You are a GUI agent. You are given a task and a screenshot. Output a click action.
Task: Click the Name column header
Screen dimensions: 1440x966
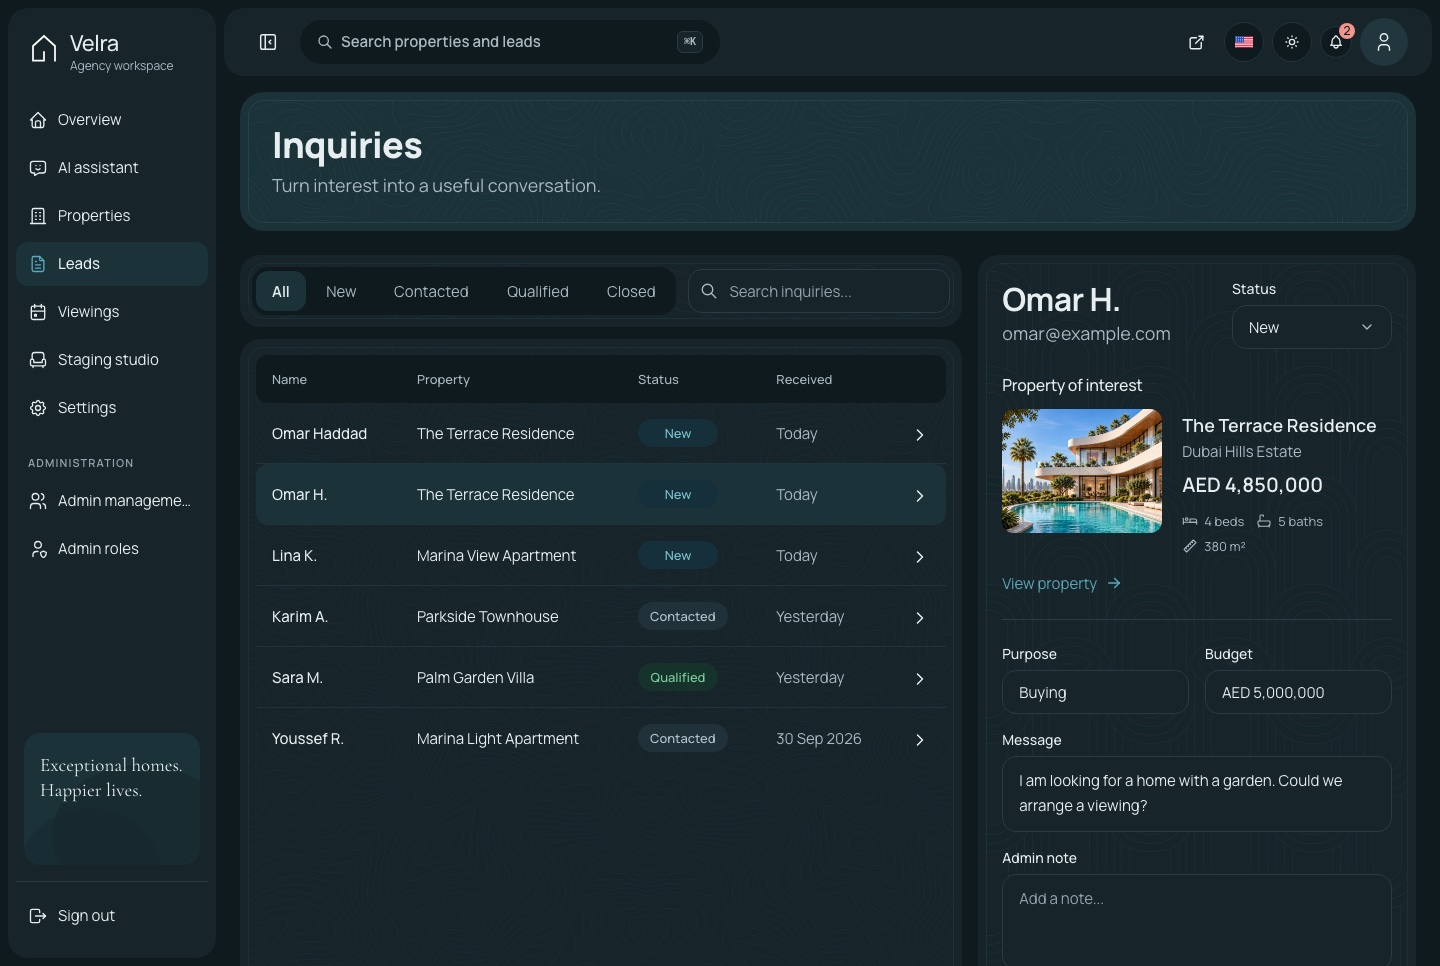tap(289, 380)
